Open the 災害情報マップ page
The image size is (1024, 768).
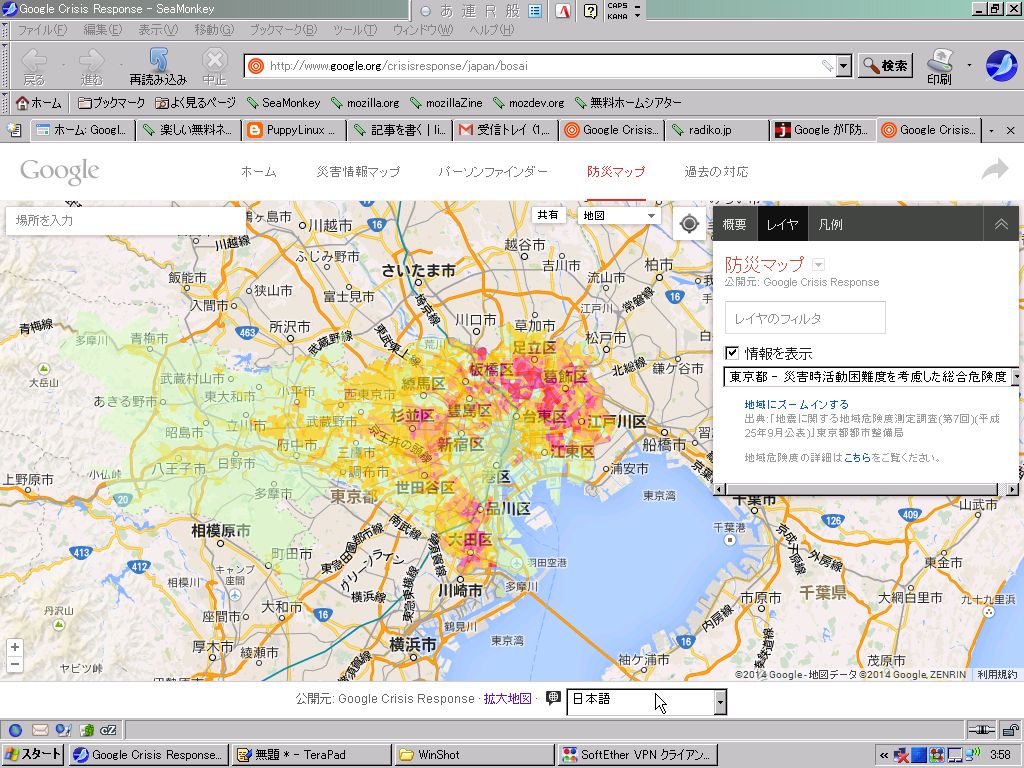(x=358, y=172)
